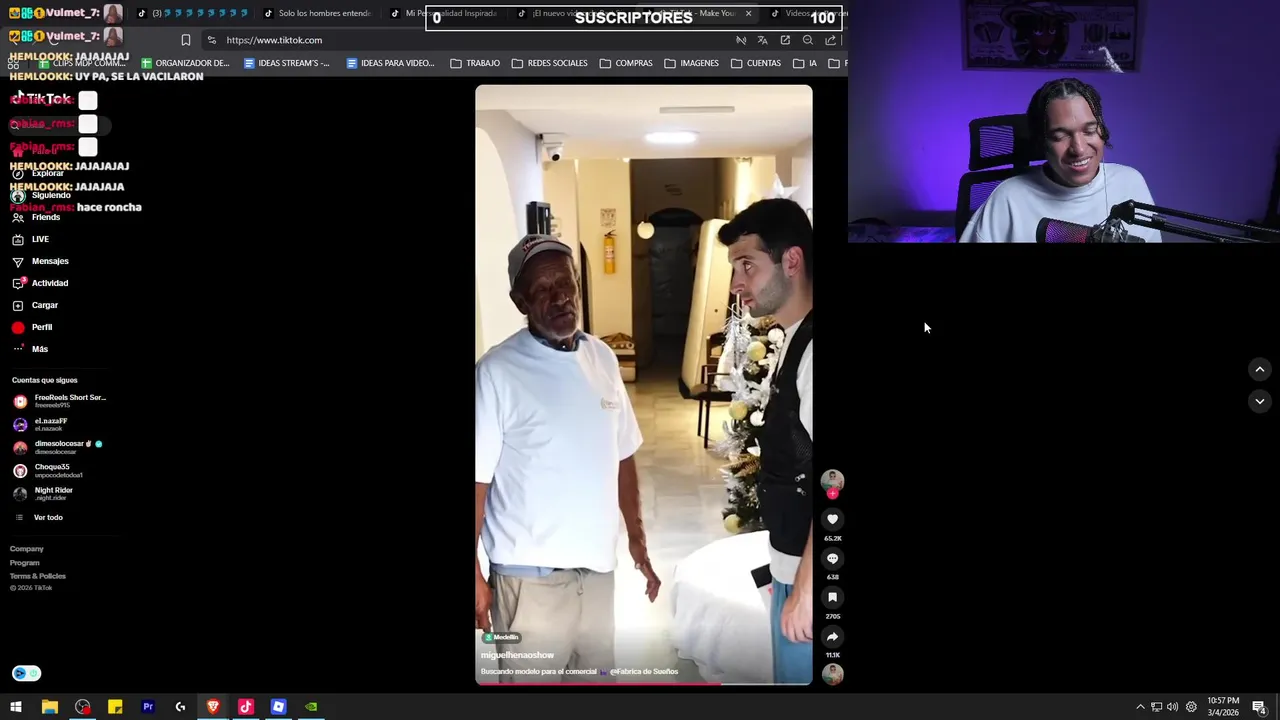Image resolution: width=1280 pixels, height=720 pixels.
Task: Open LIVE in the TikTok sidebar
Action: click(x=31, y=239)
